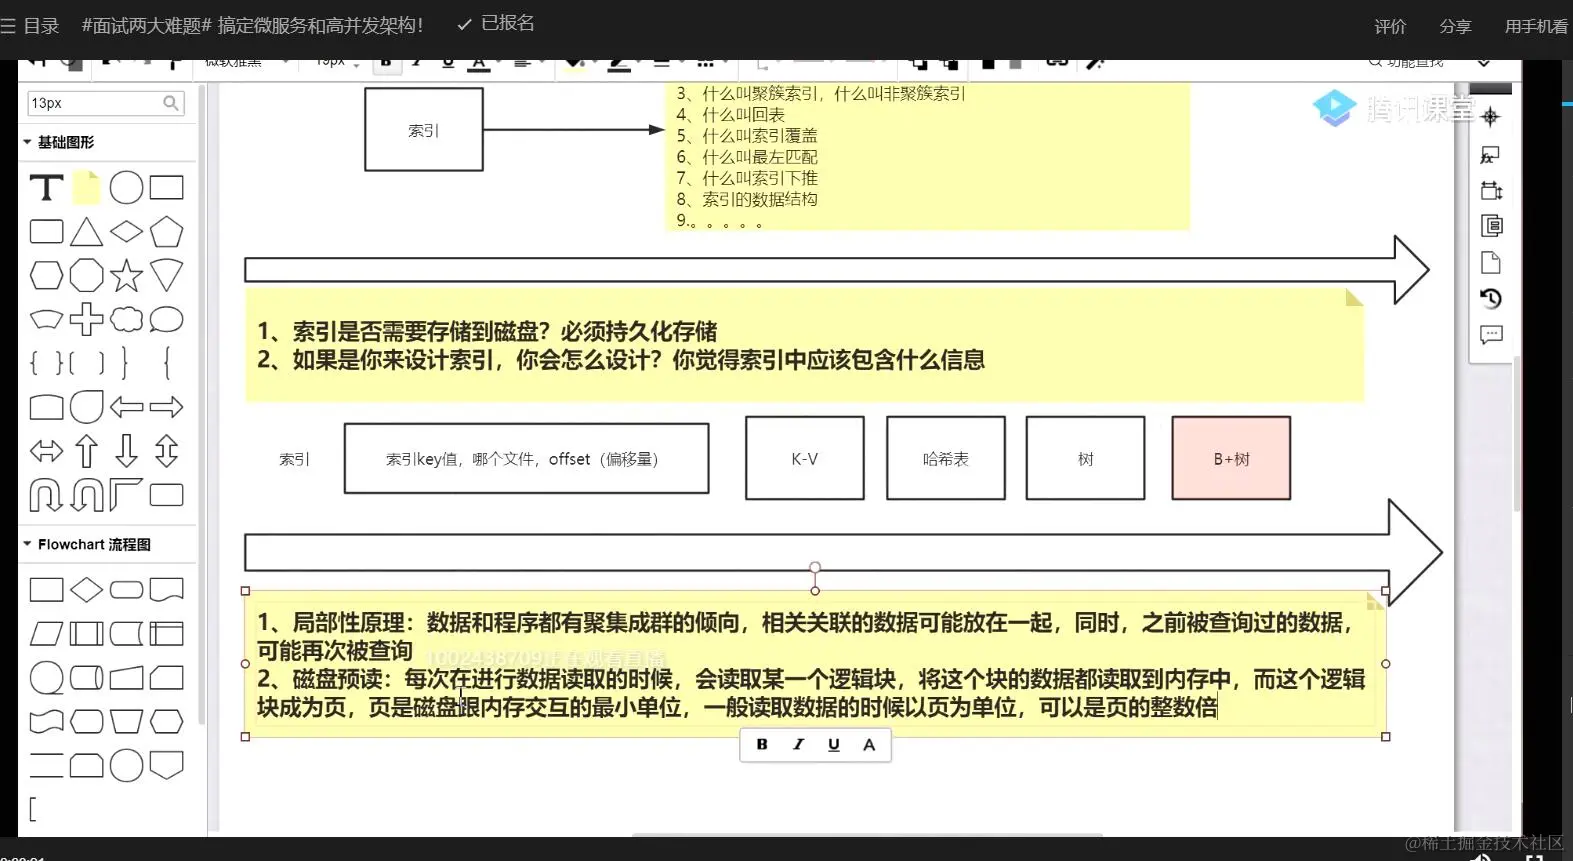
Task: Choose the octagon shape
Action: (86, 275)
